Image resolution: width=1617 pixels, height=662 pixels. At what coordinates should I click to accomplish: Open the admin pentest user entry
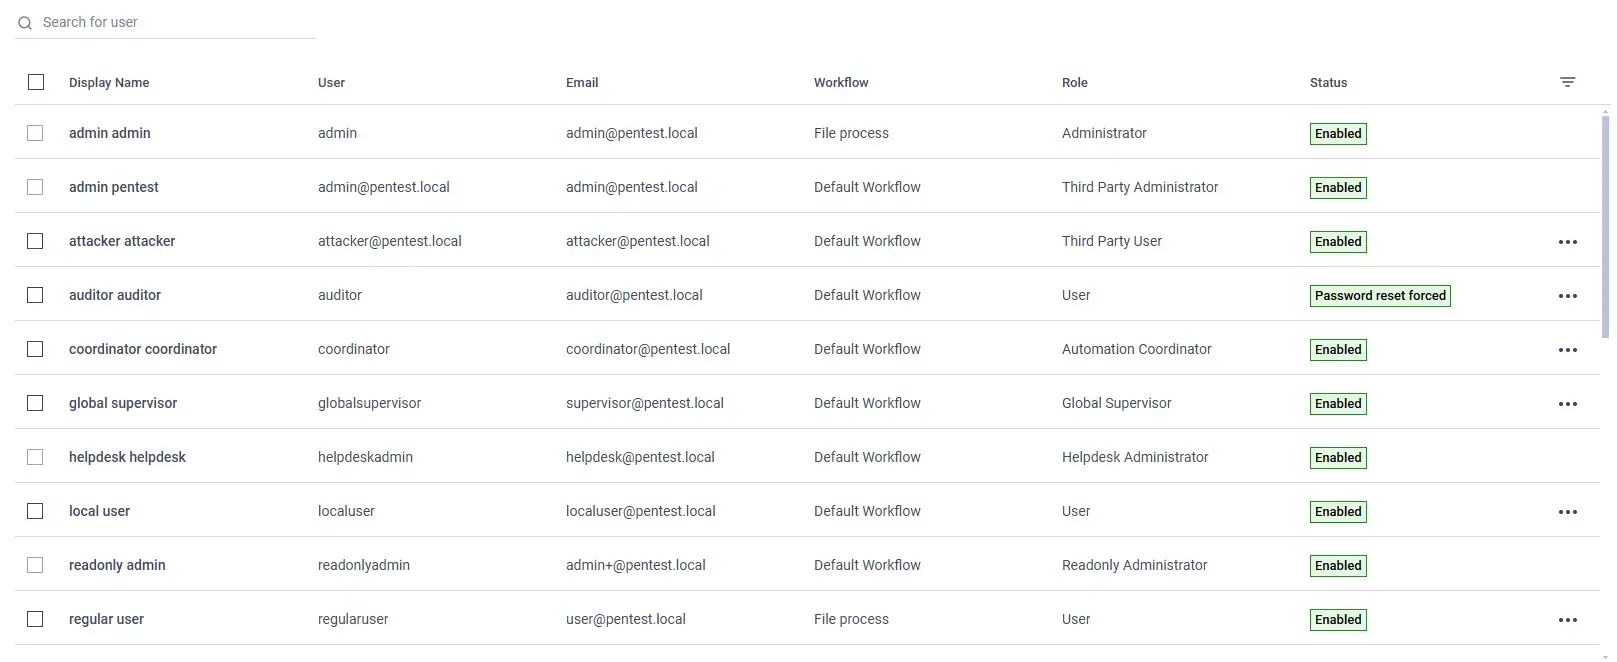click(x=114, y=187)
